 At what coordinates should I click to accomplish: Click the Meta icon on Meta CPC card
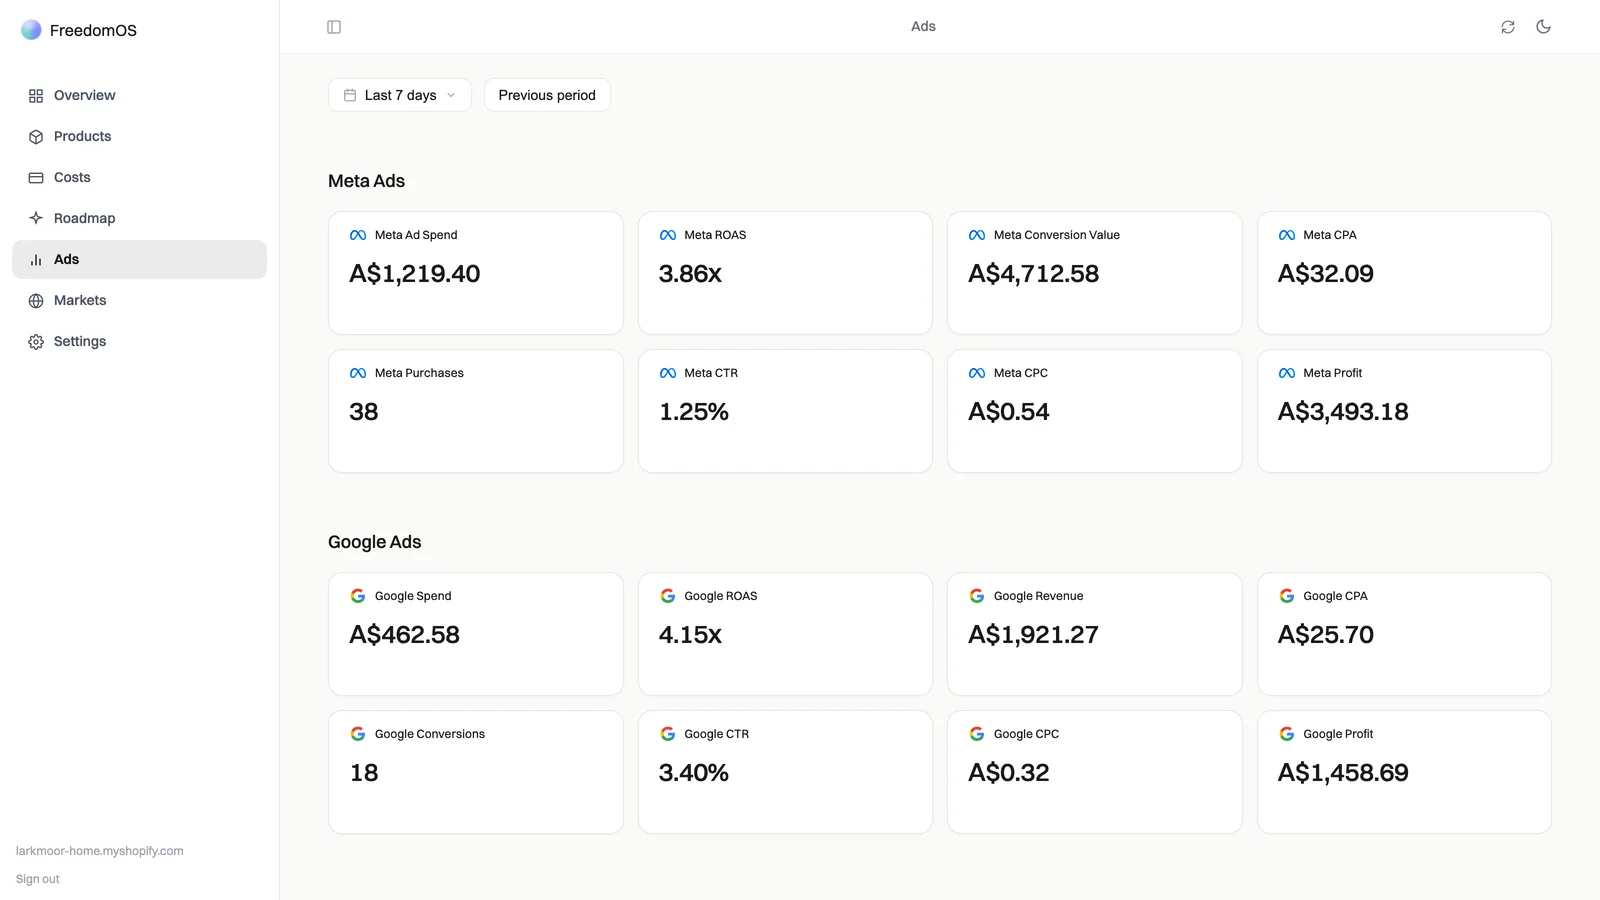tap(977, 373)
